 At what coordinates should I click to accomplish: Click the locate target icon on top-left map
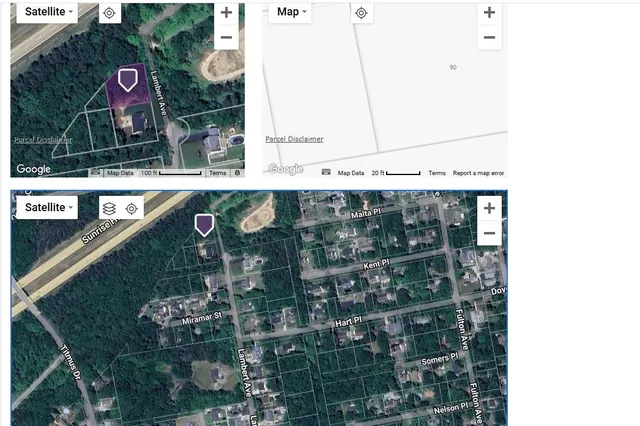(x=110, y=13)
